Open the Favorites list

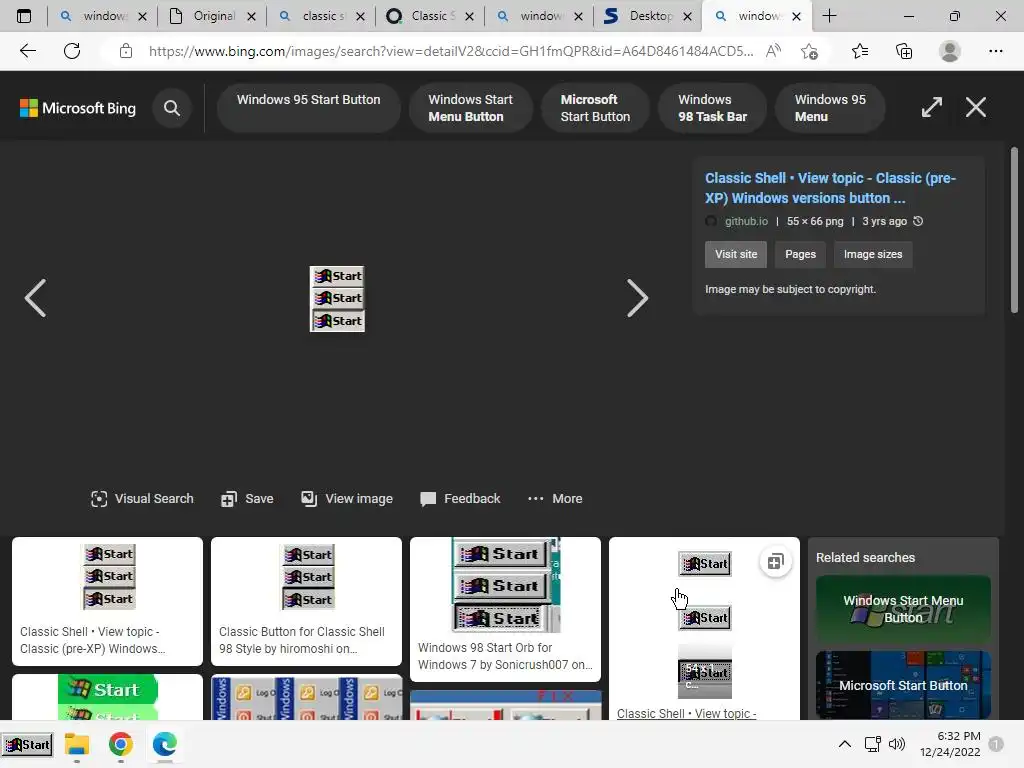(860, 51)
